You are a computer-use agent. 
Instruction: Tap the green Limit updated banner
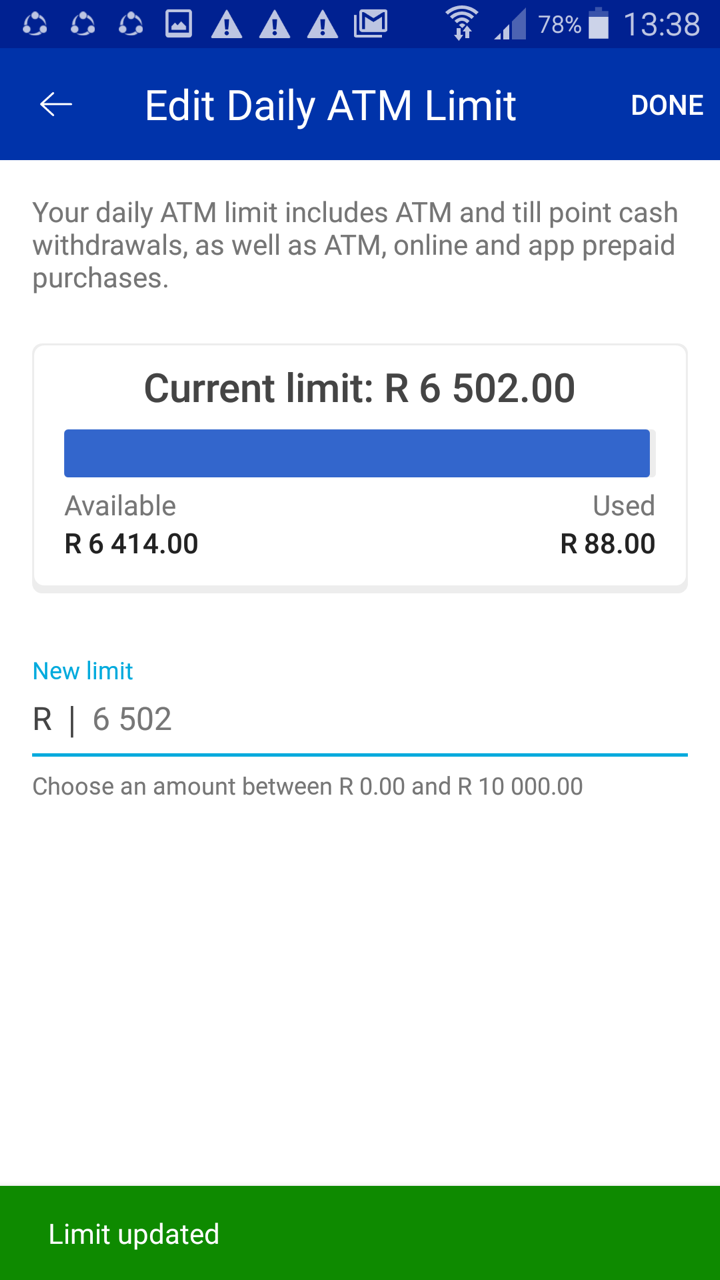(360, 1233)
